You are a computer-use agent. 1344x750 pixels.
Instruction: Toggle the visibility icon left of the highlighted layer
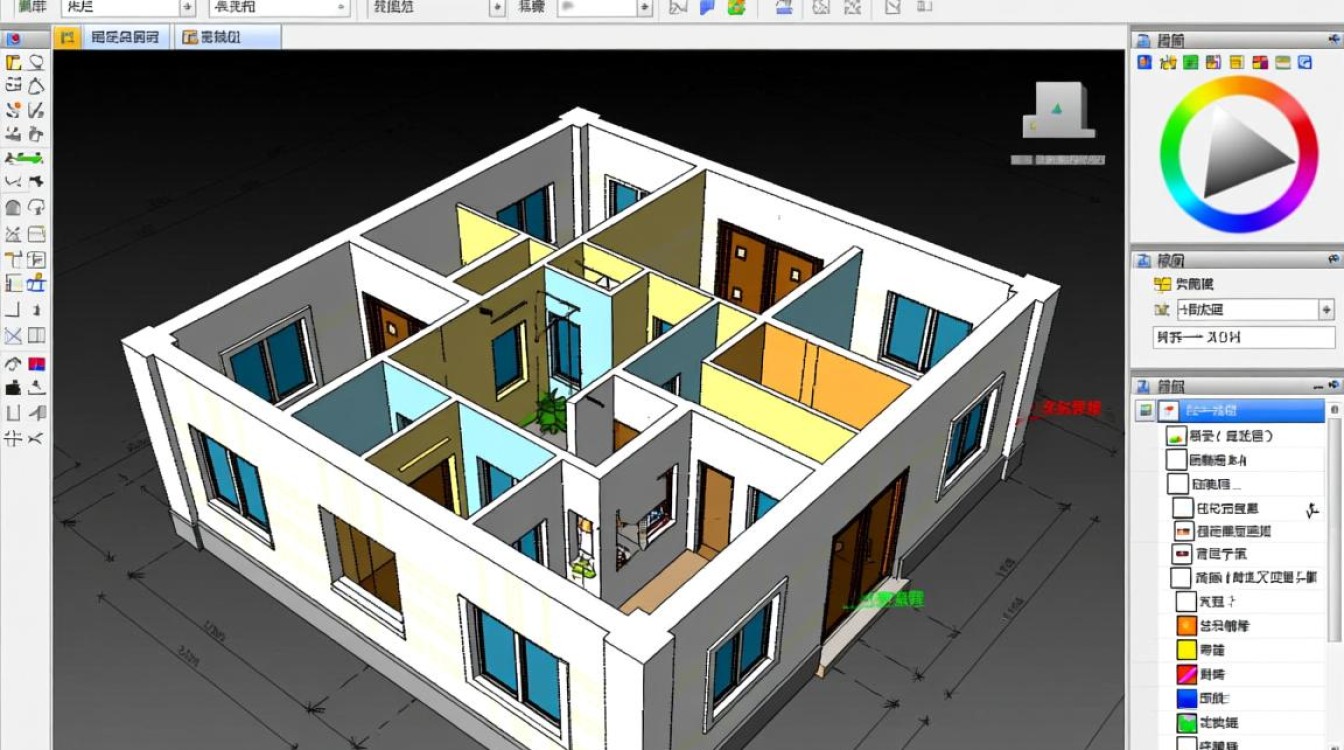(x=1146, y=411)
